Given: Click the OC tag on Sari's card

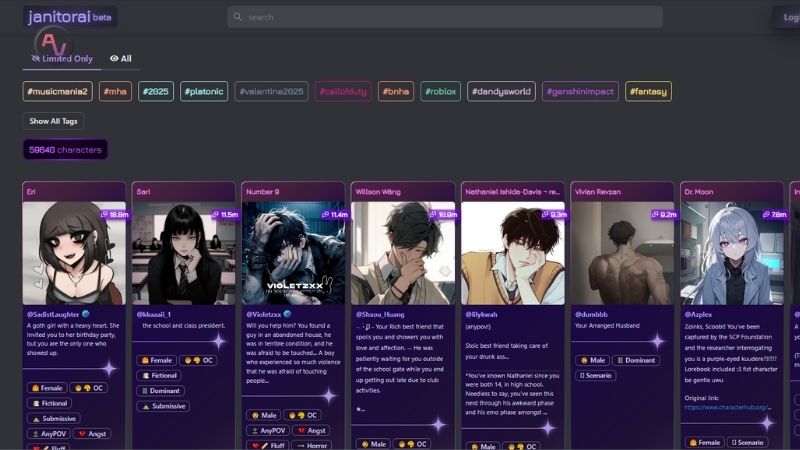Looking at the screenshot, I should point(198,360).
